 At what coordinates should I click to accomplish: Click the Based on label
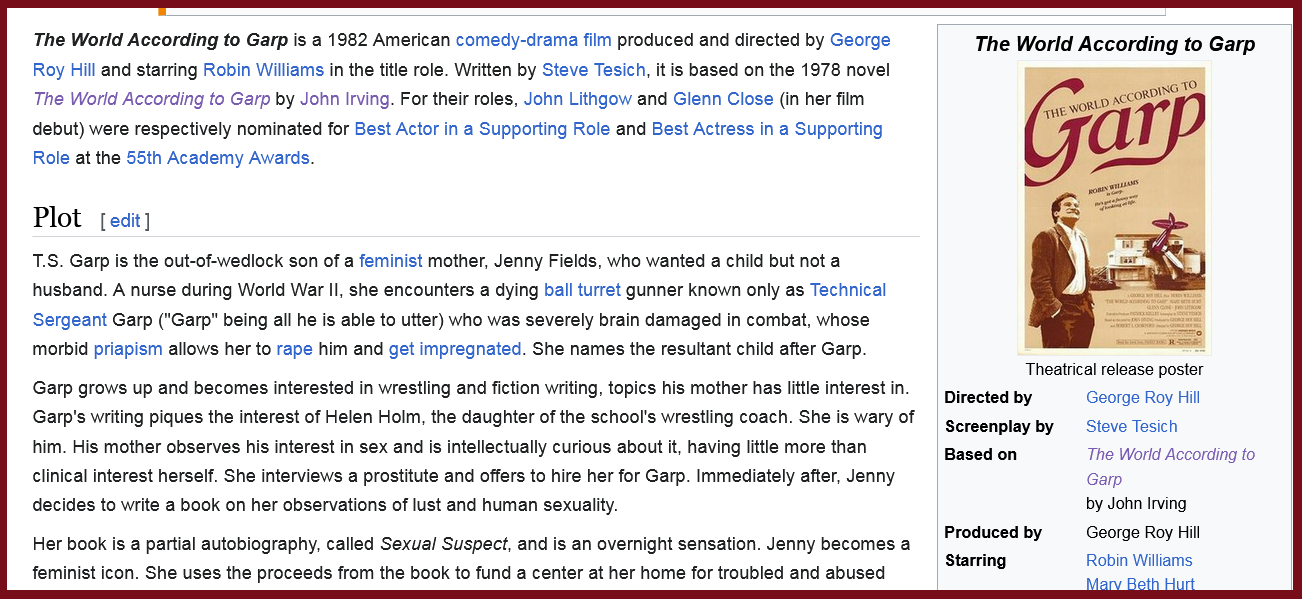[x=980, y=455]
